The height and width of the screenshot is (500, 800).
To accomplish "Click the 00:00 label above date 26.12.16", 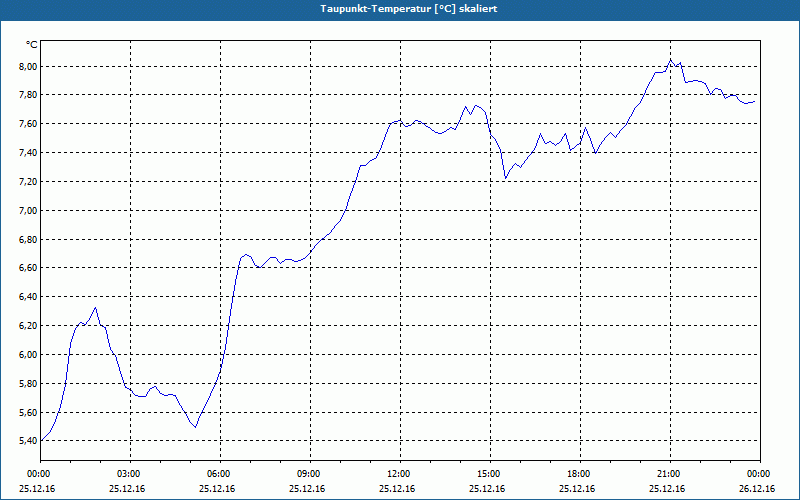I will click(758, 474).
